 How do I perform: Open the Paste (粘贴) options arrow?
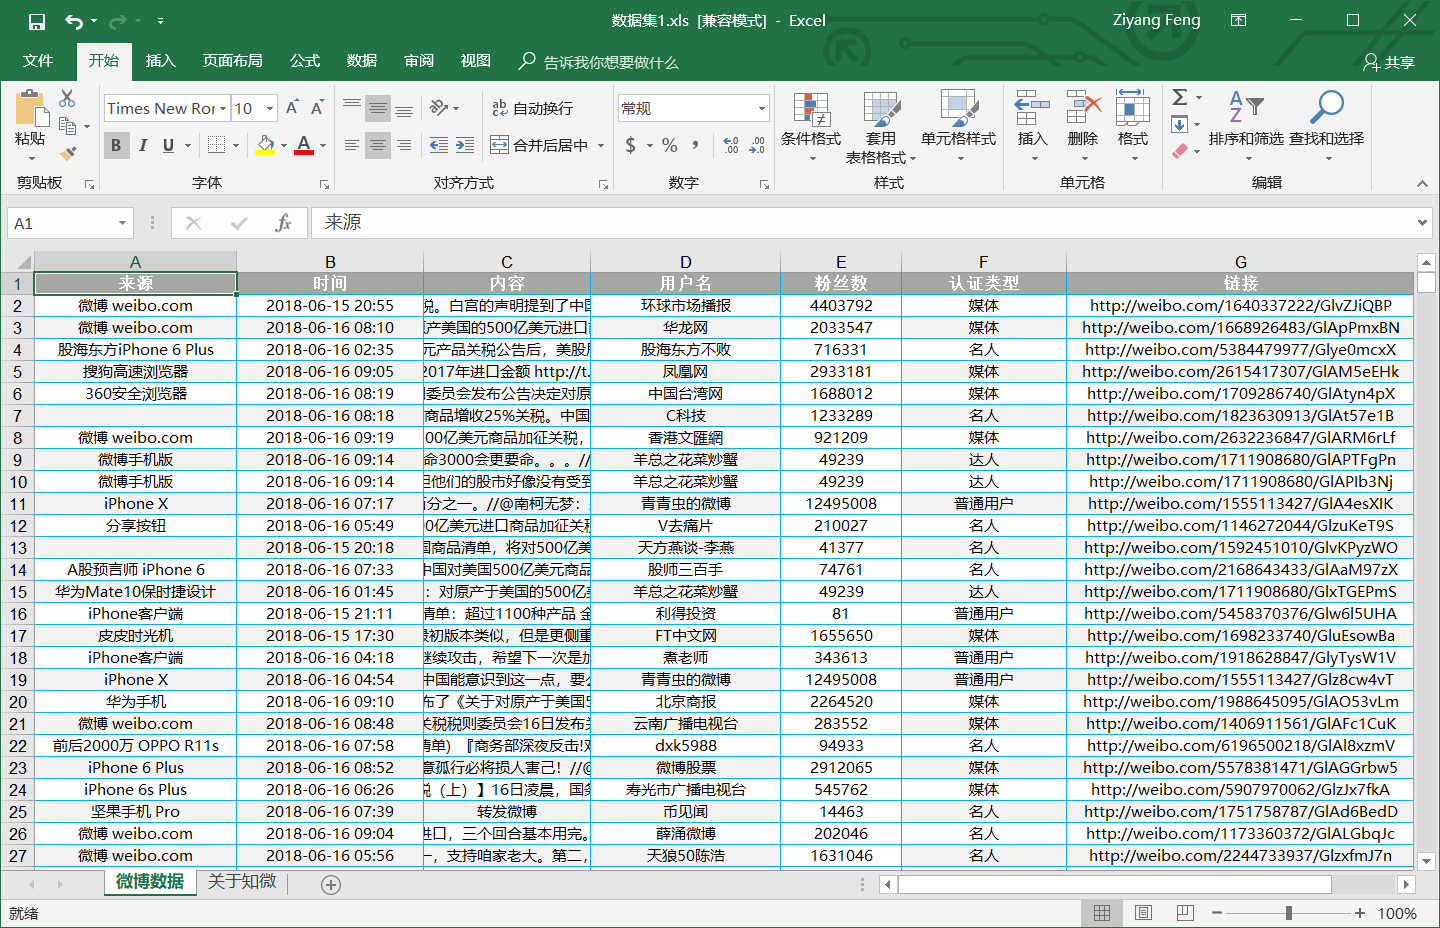pos(30,158)
